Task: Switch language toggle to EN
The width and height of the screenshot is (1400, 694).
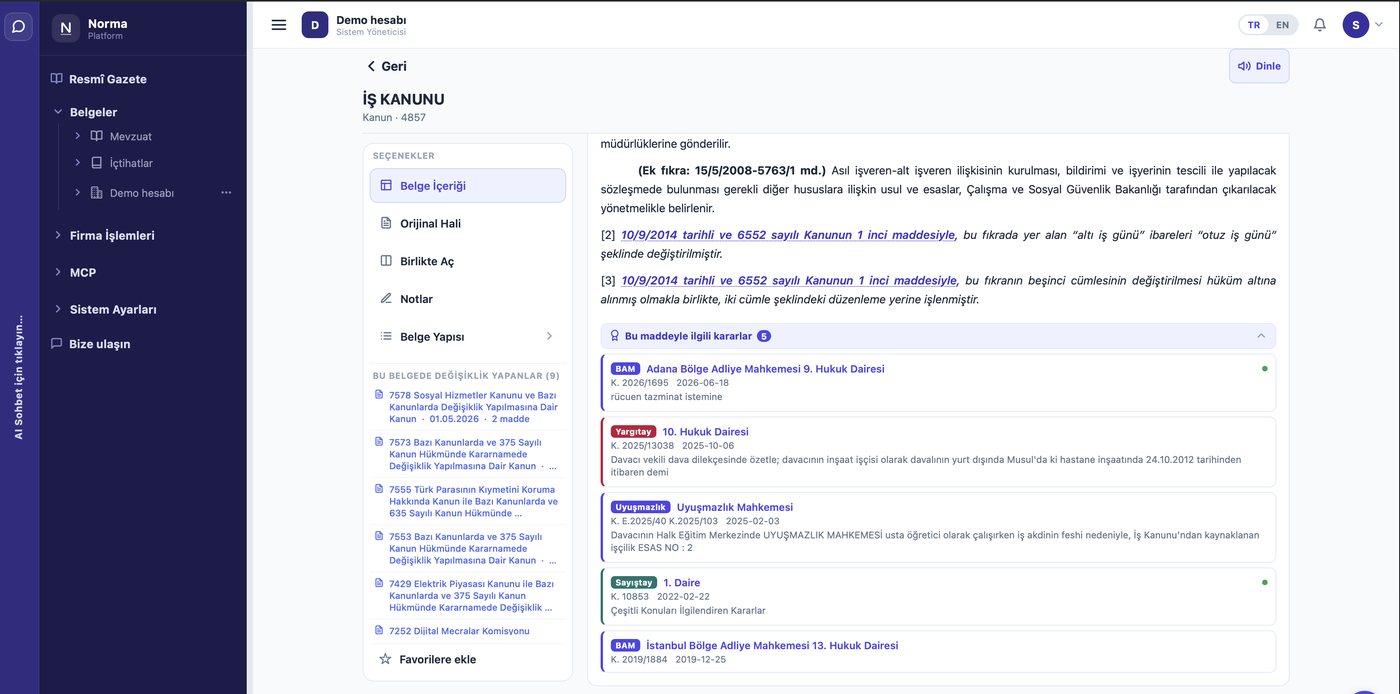Action: [1283, 25]
